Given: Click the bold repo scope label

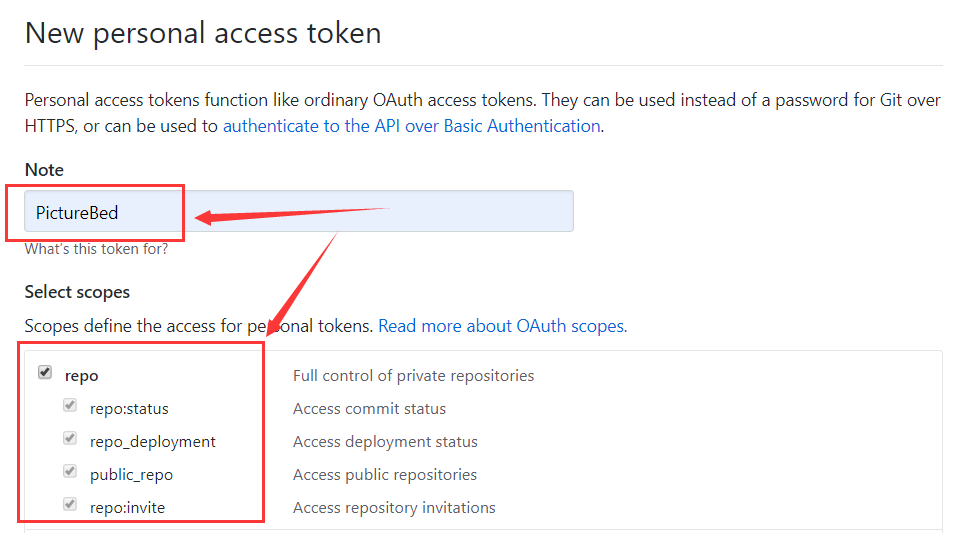Looking at the screenshot, I should (82, 376).
